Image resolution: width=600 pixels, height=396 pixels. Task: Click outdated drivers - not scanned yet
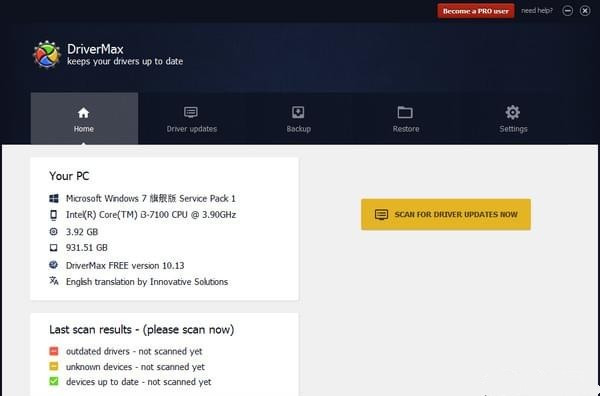tap(134, 351)
